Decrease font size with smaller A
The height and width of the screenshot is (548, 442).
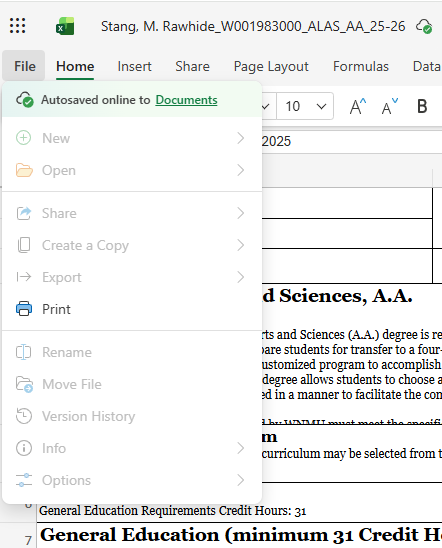click(390, 106)
